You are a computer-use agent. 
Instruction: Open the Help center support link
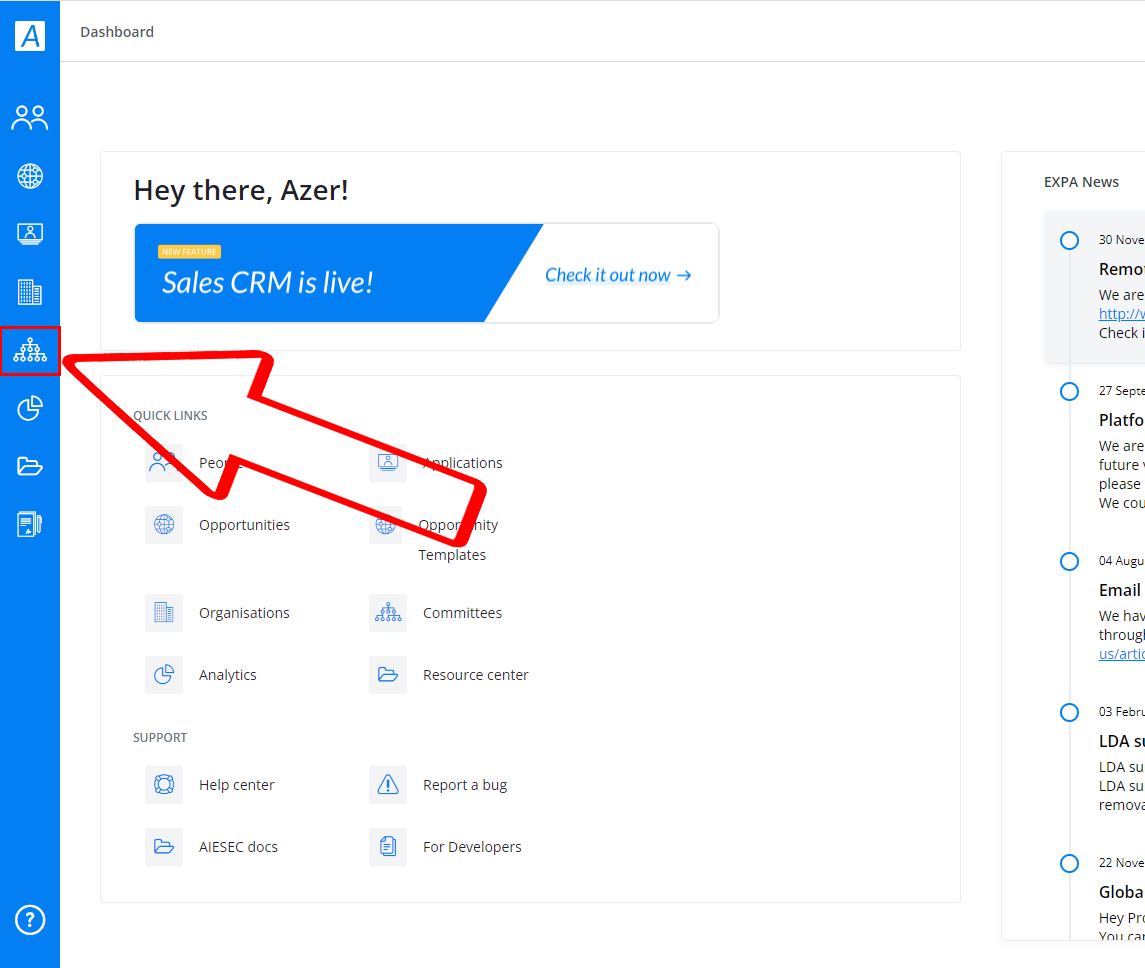pos(237,785)
